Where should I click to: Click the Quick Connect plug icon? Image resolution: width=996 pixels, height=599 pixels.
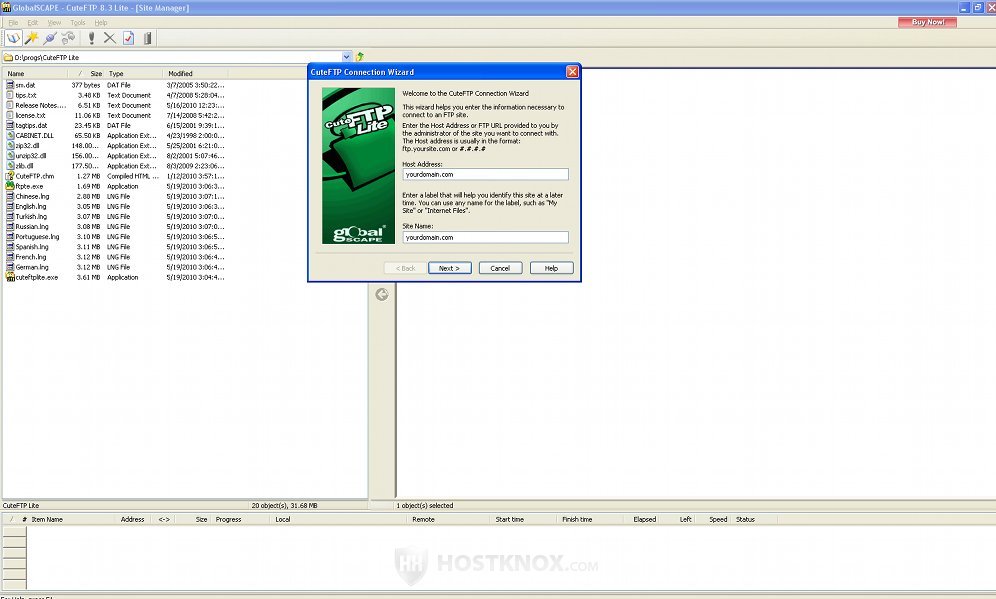(x=50, y=38)
